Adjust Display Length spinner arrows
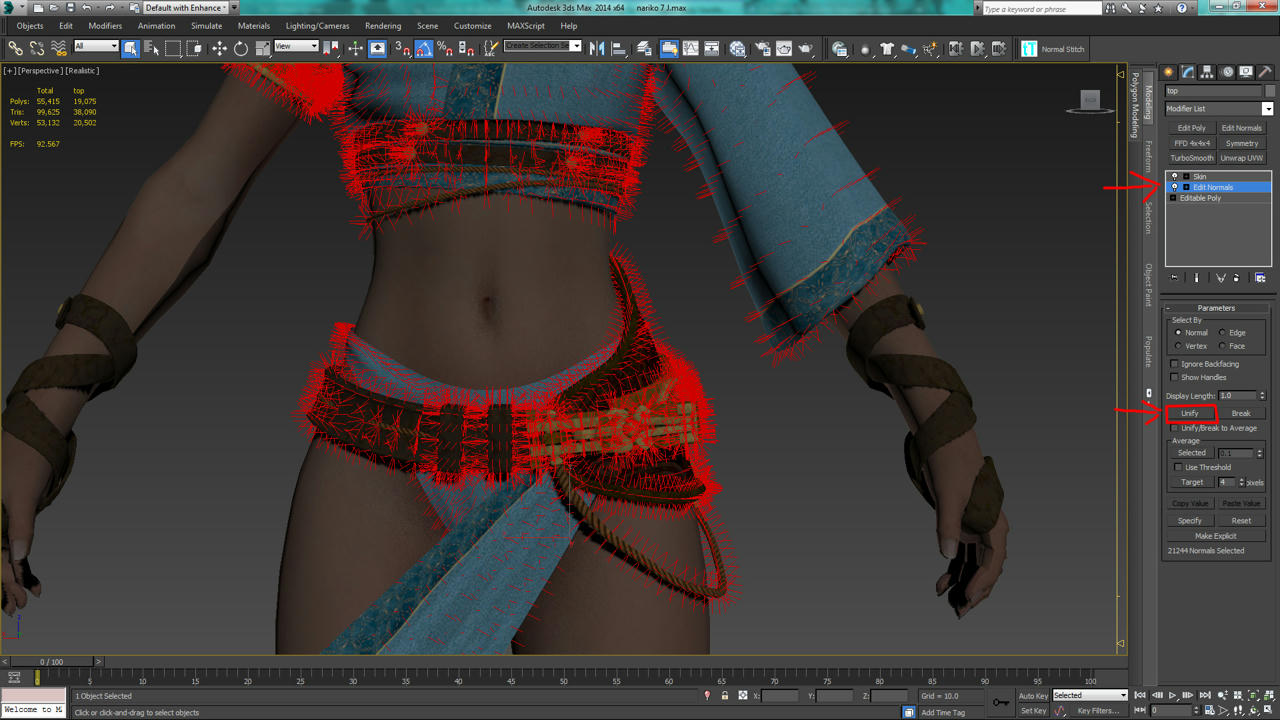Viewport: 1280px width, 720px height. pos(1262,396)
